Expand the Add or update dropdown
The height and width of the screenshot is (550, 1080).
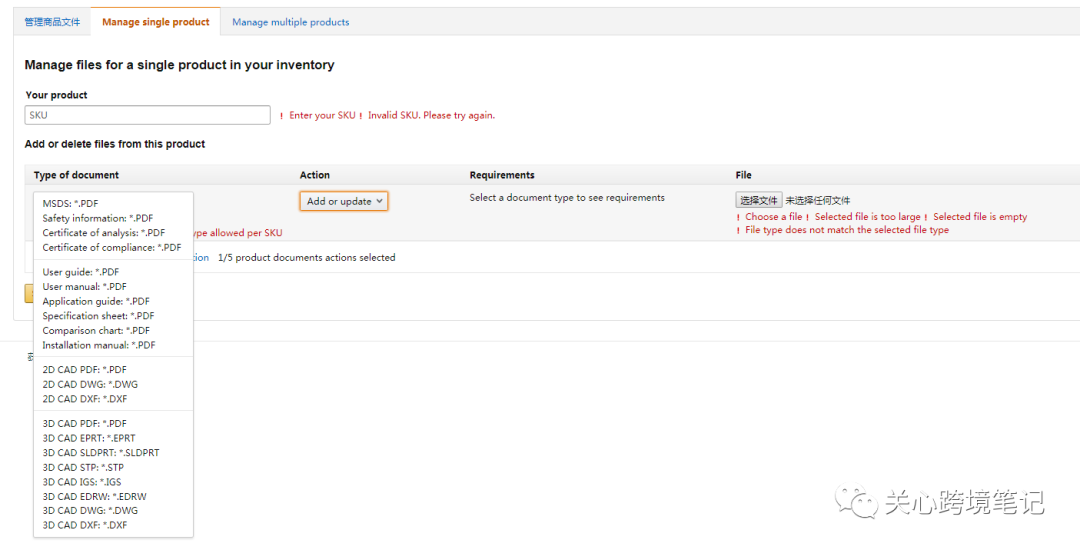tap(344, 201)
